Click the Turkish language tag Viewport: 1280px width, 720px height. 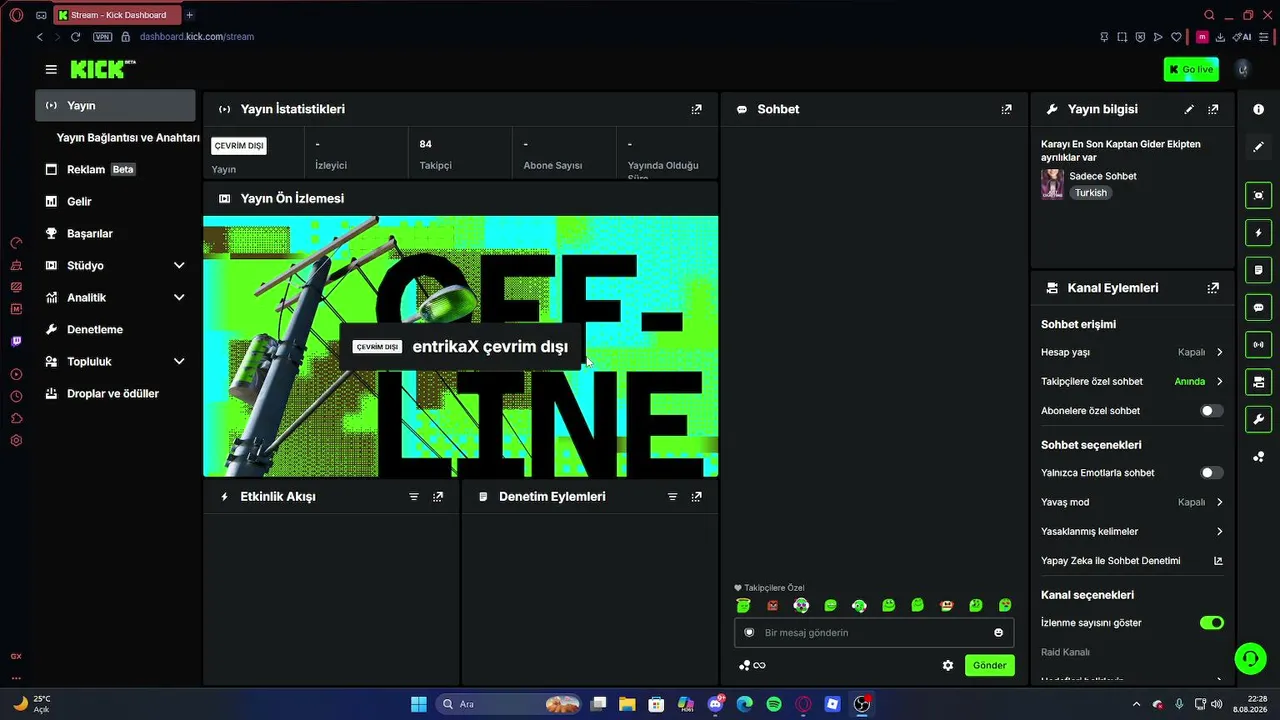(1091, 193)
